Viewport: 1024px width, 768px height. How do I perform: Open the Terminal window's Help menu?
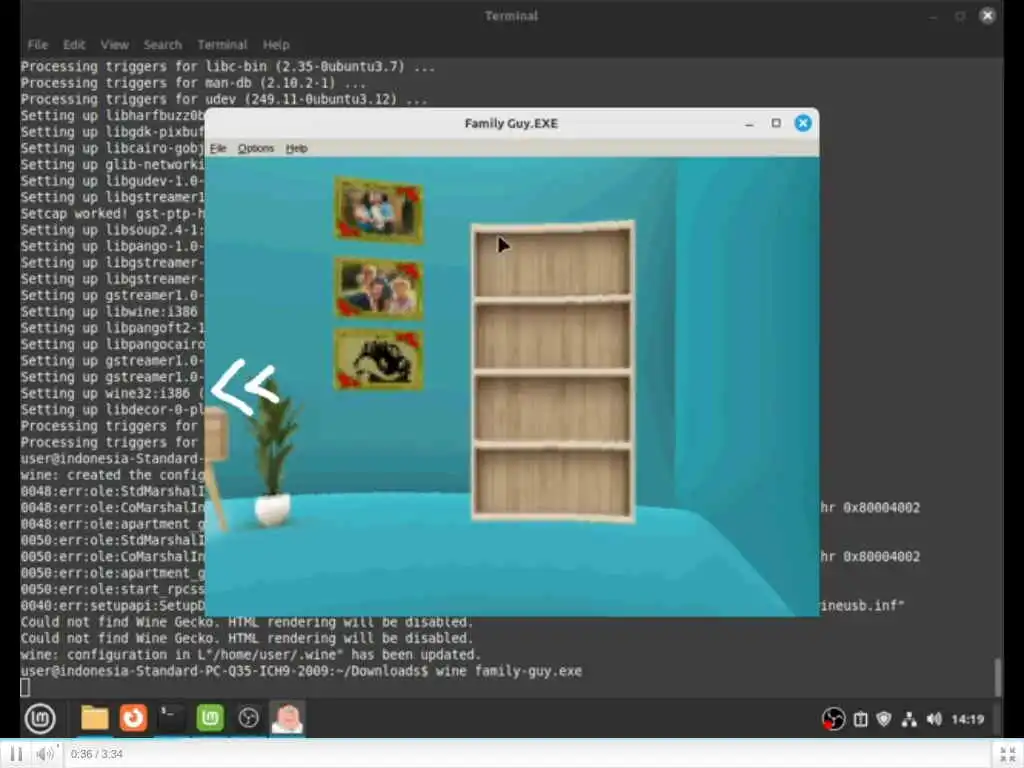[276, 44]
